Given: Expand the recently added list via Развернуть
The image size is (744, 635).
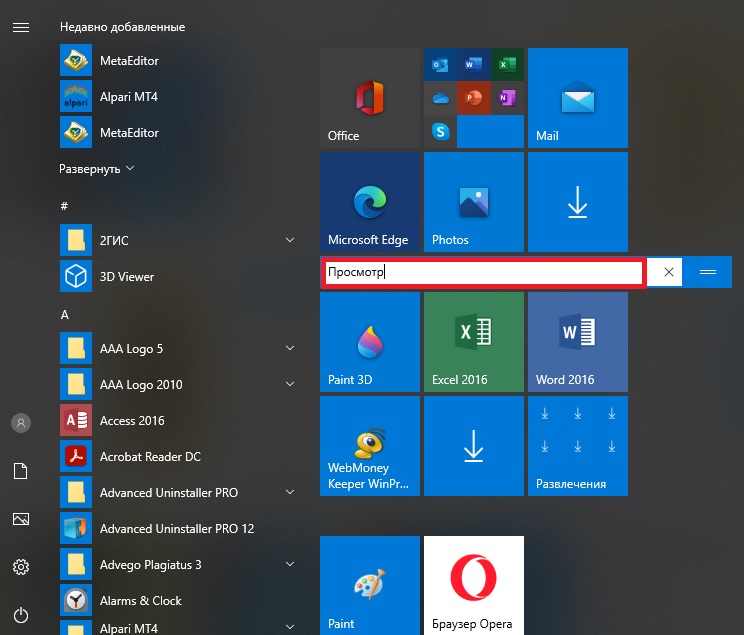Looking at the screenshot, I should tap(97, 168).
